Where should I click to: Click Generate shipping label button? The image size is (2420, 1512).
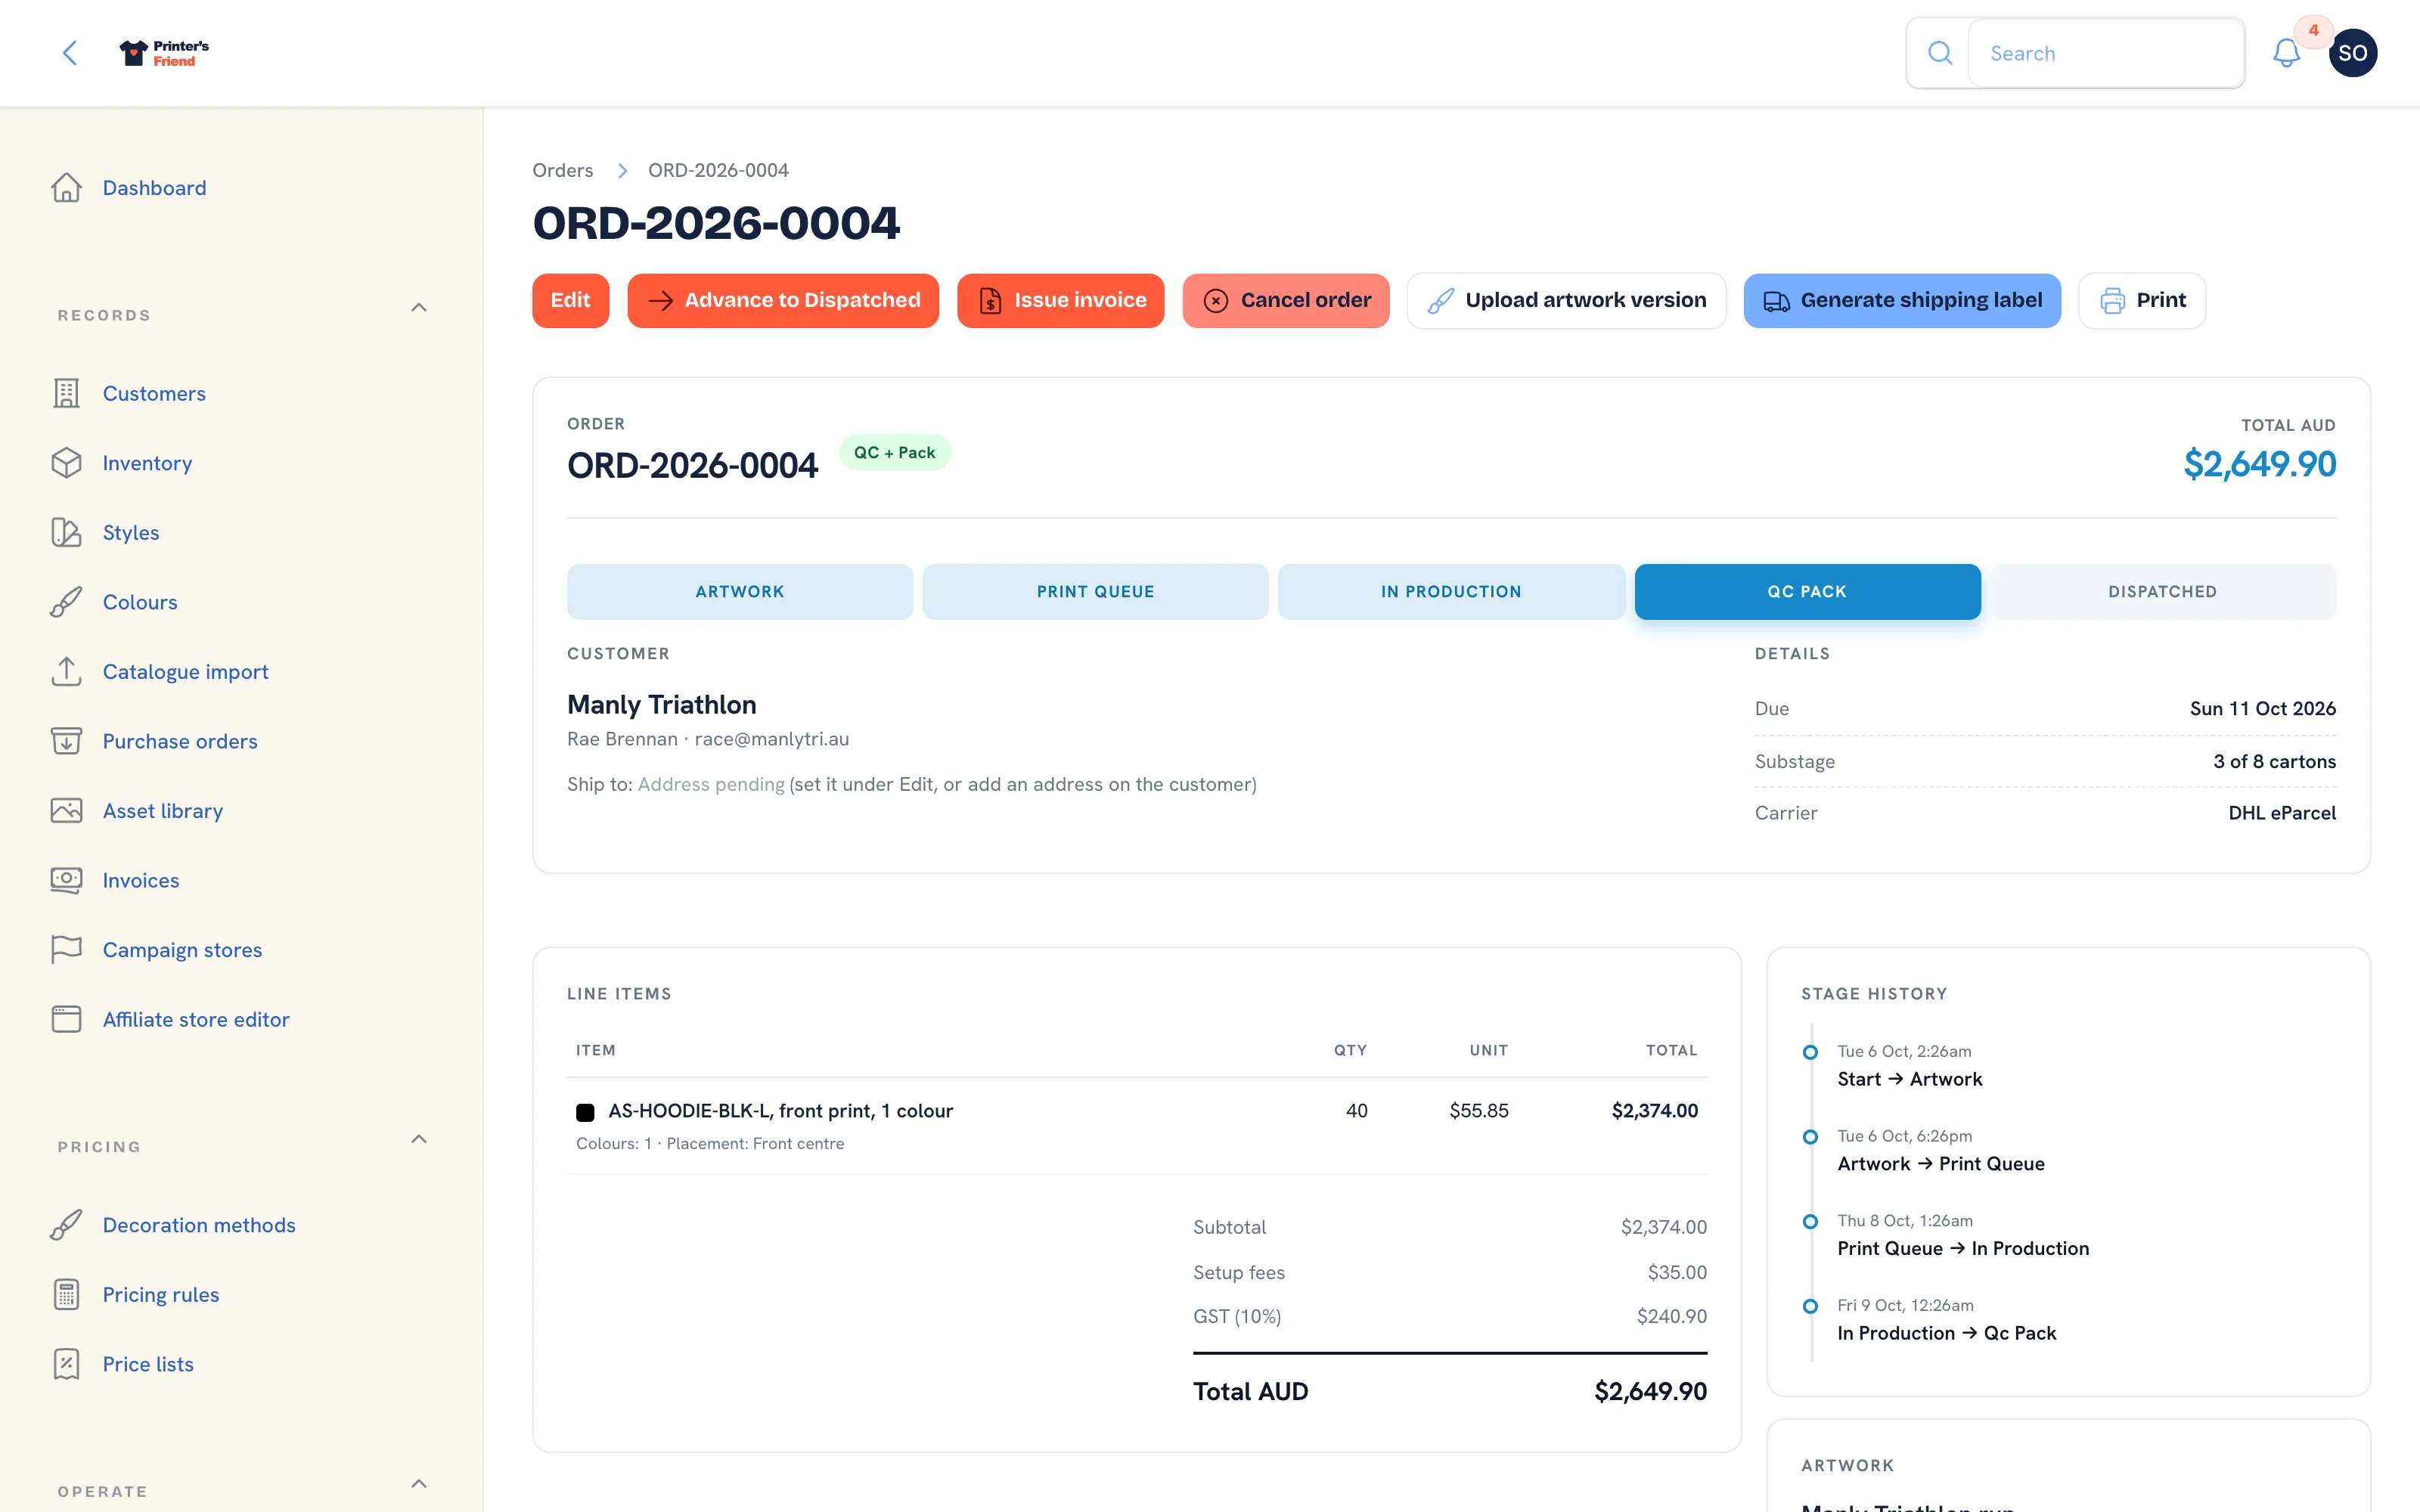point(1902,301)
